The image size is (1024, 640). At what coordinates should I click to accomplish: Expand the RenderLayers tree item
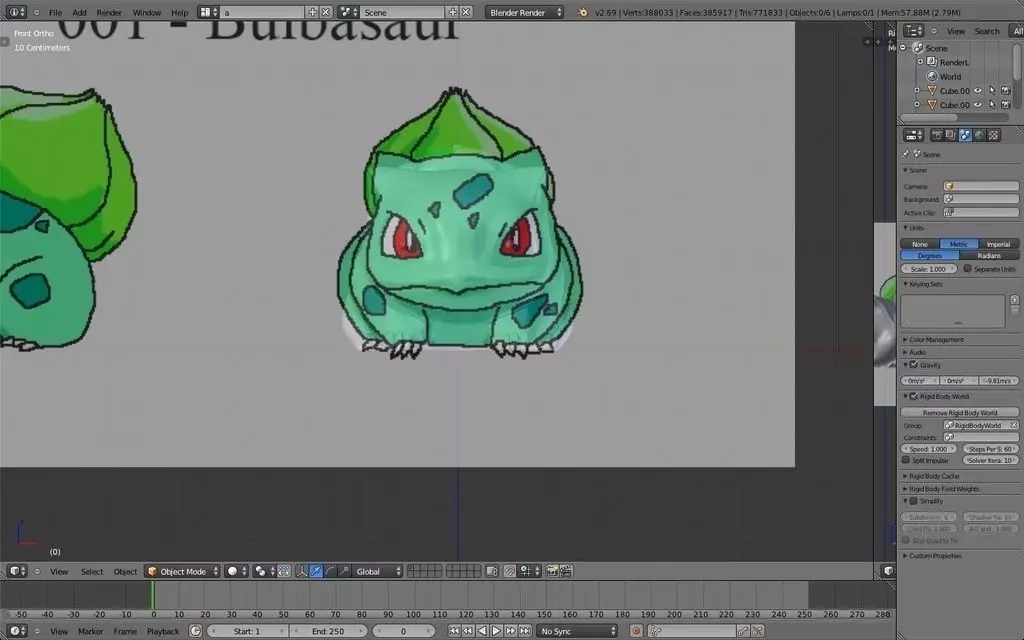[920, 62]
